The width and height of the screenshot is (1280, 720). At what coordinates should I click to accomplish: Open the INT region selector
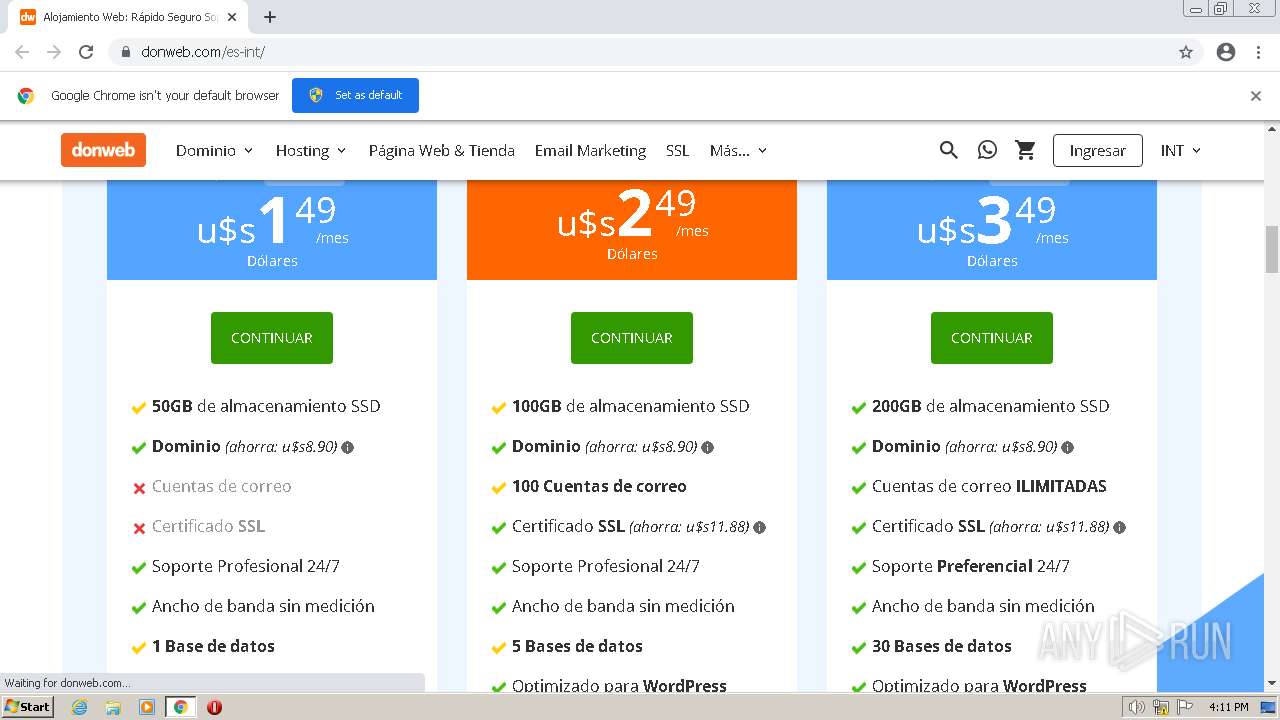pos(1181,150)
